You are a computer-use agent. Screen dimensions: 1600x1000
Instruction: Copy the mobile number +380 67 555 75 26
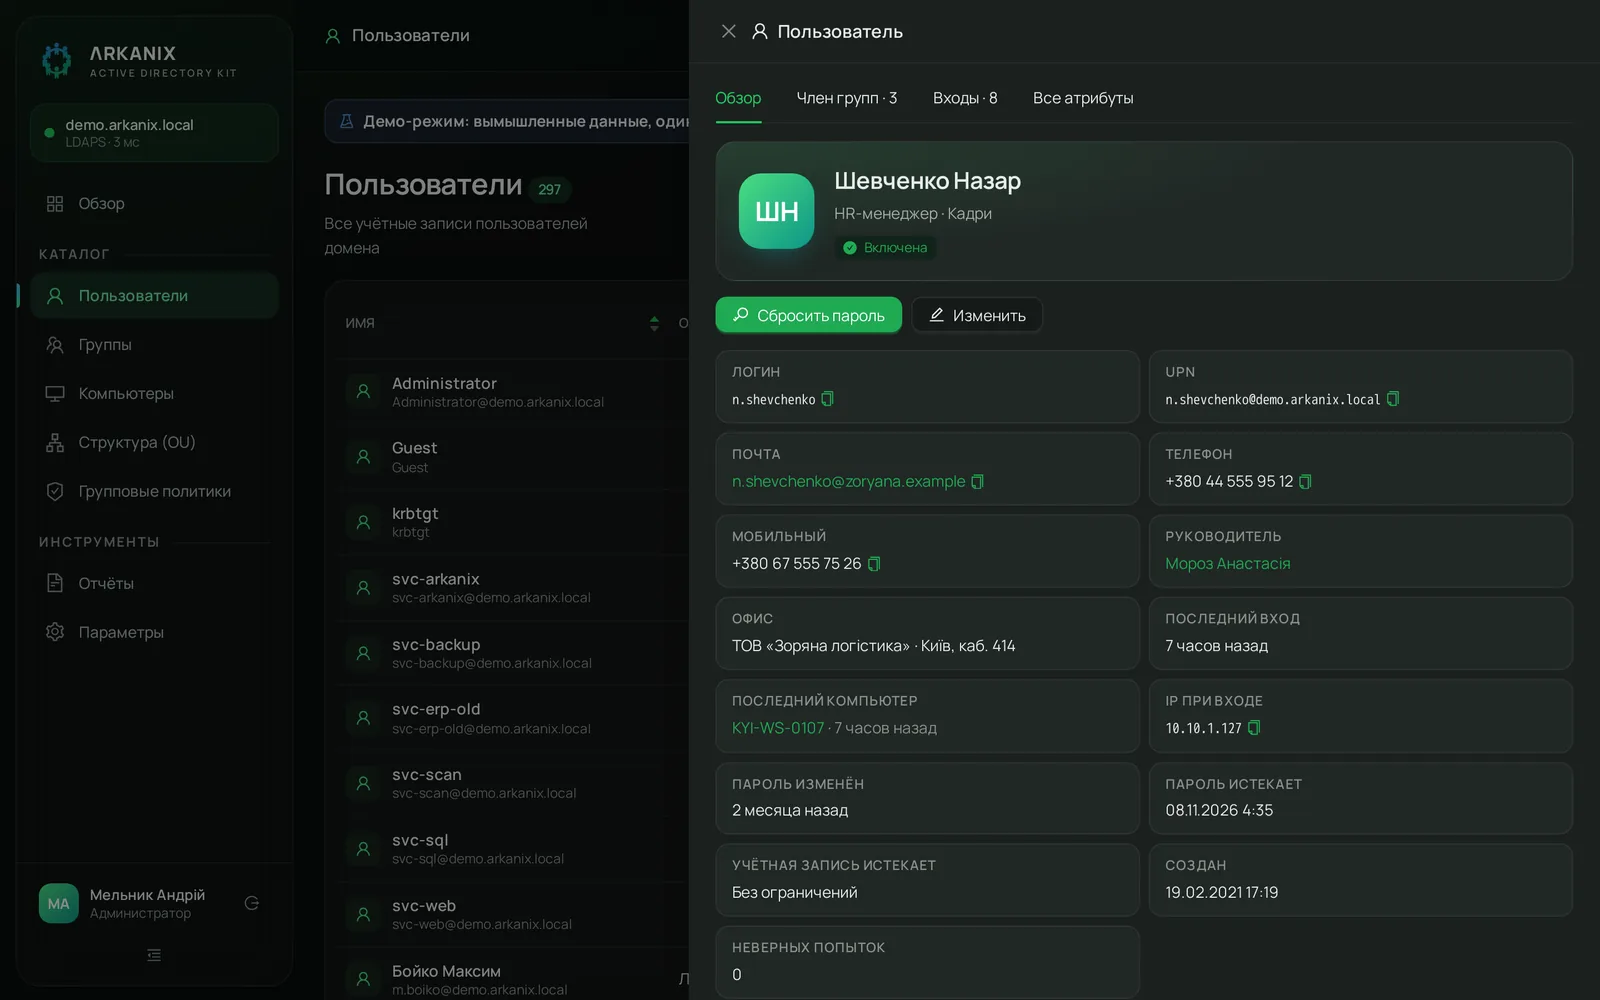point(873,564)
